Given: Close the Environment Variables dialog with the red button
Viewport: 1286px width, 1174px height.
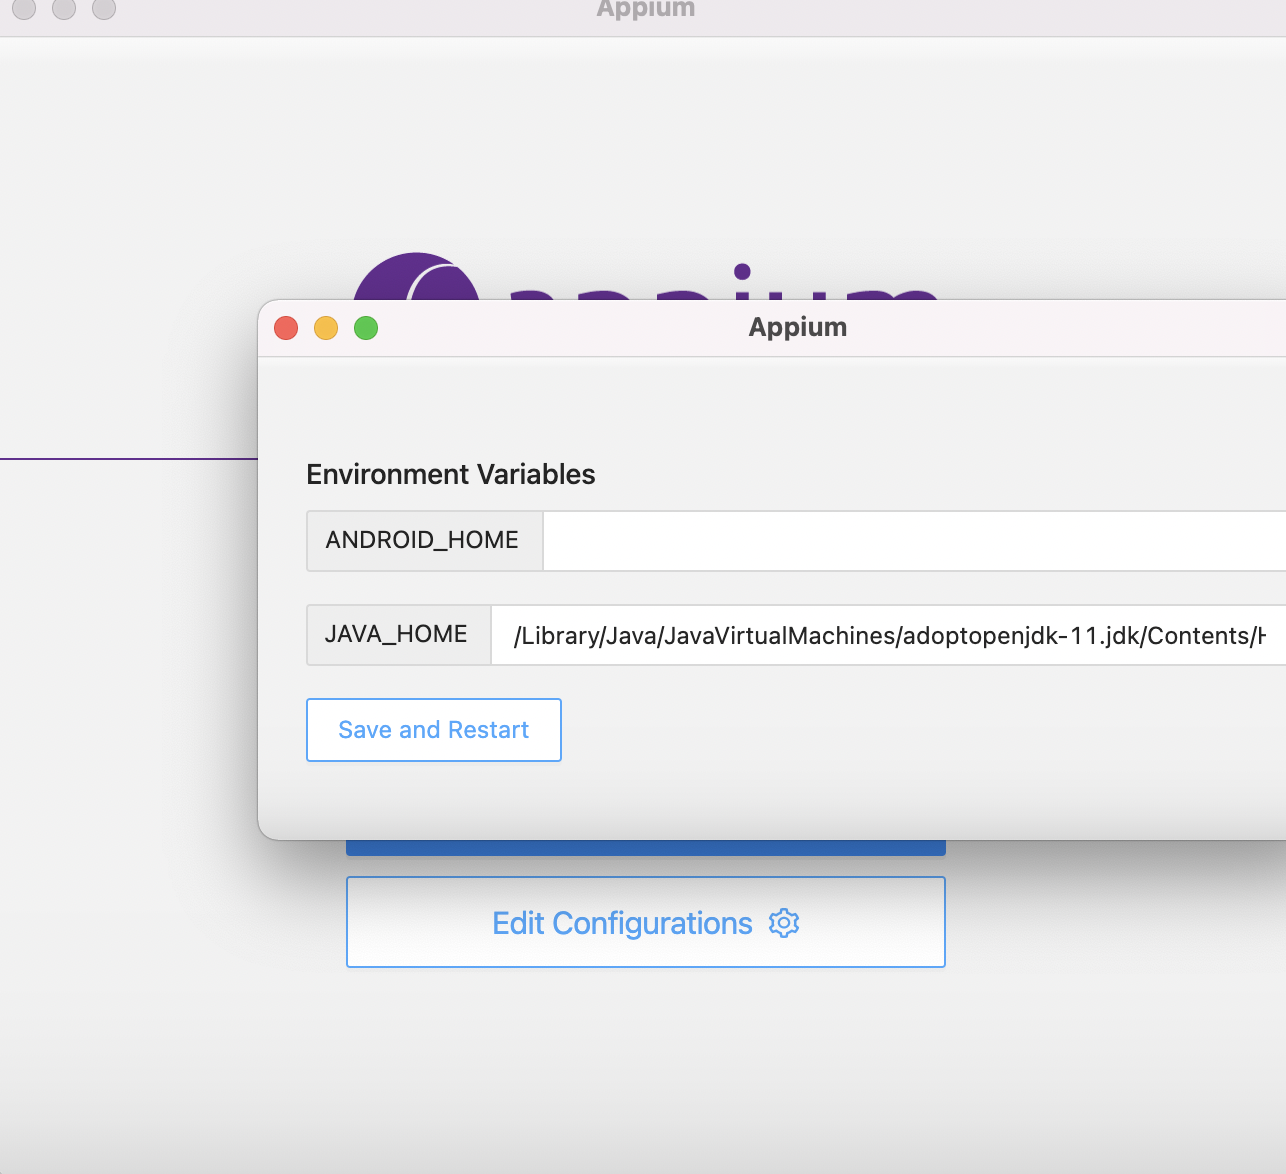Looking at the screenshot, I should coord(286,328).
